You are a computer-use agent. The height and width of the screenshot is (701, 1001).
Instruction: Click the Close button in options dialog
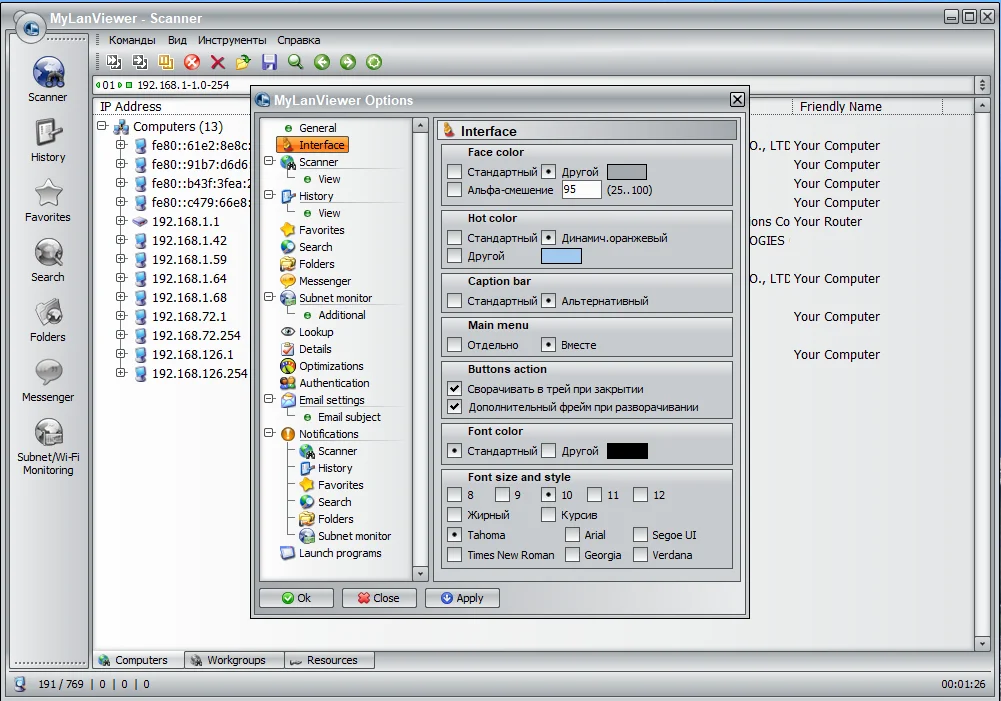tap(379, 598)
